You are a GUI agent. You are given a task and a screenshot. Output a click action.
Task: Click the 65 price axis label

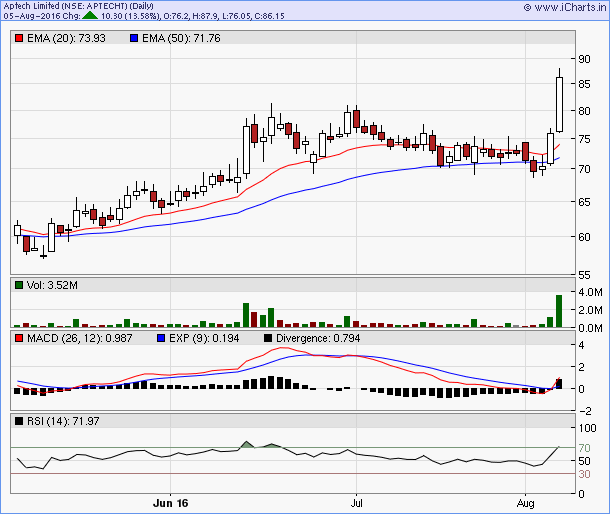click(584, 202)
